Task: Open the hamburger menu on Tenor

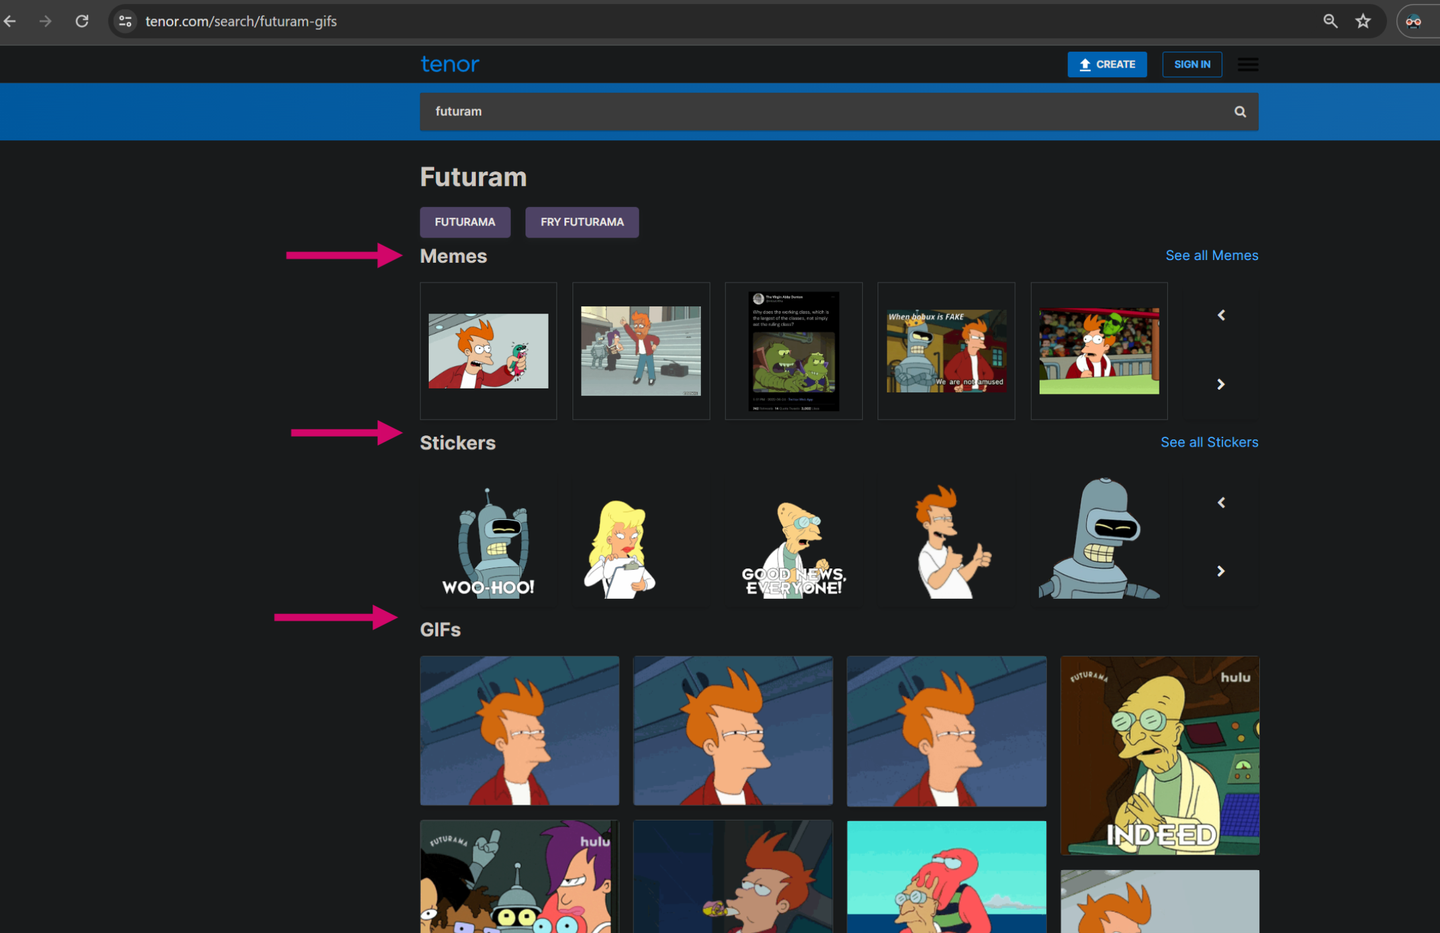Action: (x=1248, y=64)
